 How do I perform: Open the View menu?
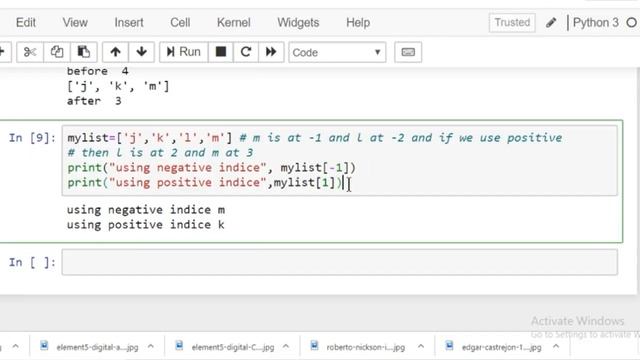pos(75,22)
